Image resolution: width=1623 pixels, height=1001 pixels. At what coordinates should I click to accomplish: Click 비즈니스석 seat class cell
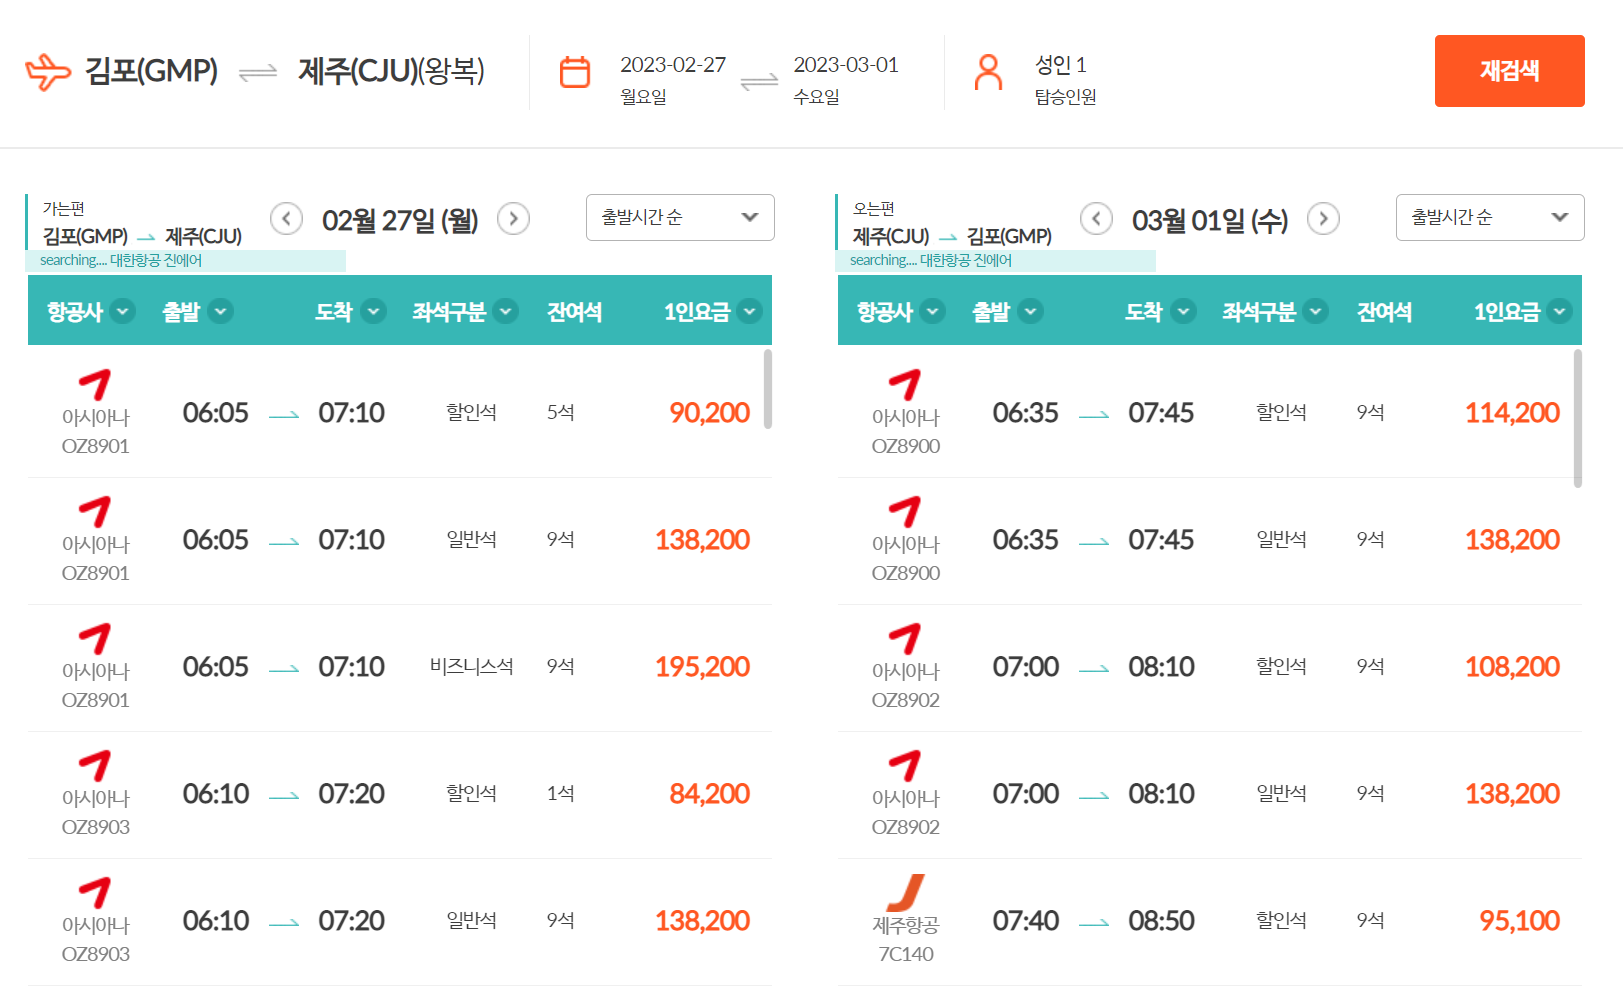(x=471, y=666)
